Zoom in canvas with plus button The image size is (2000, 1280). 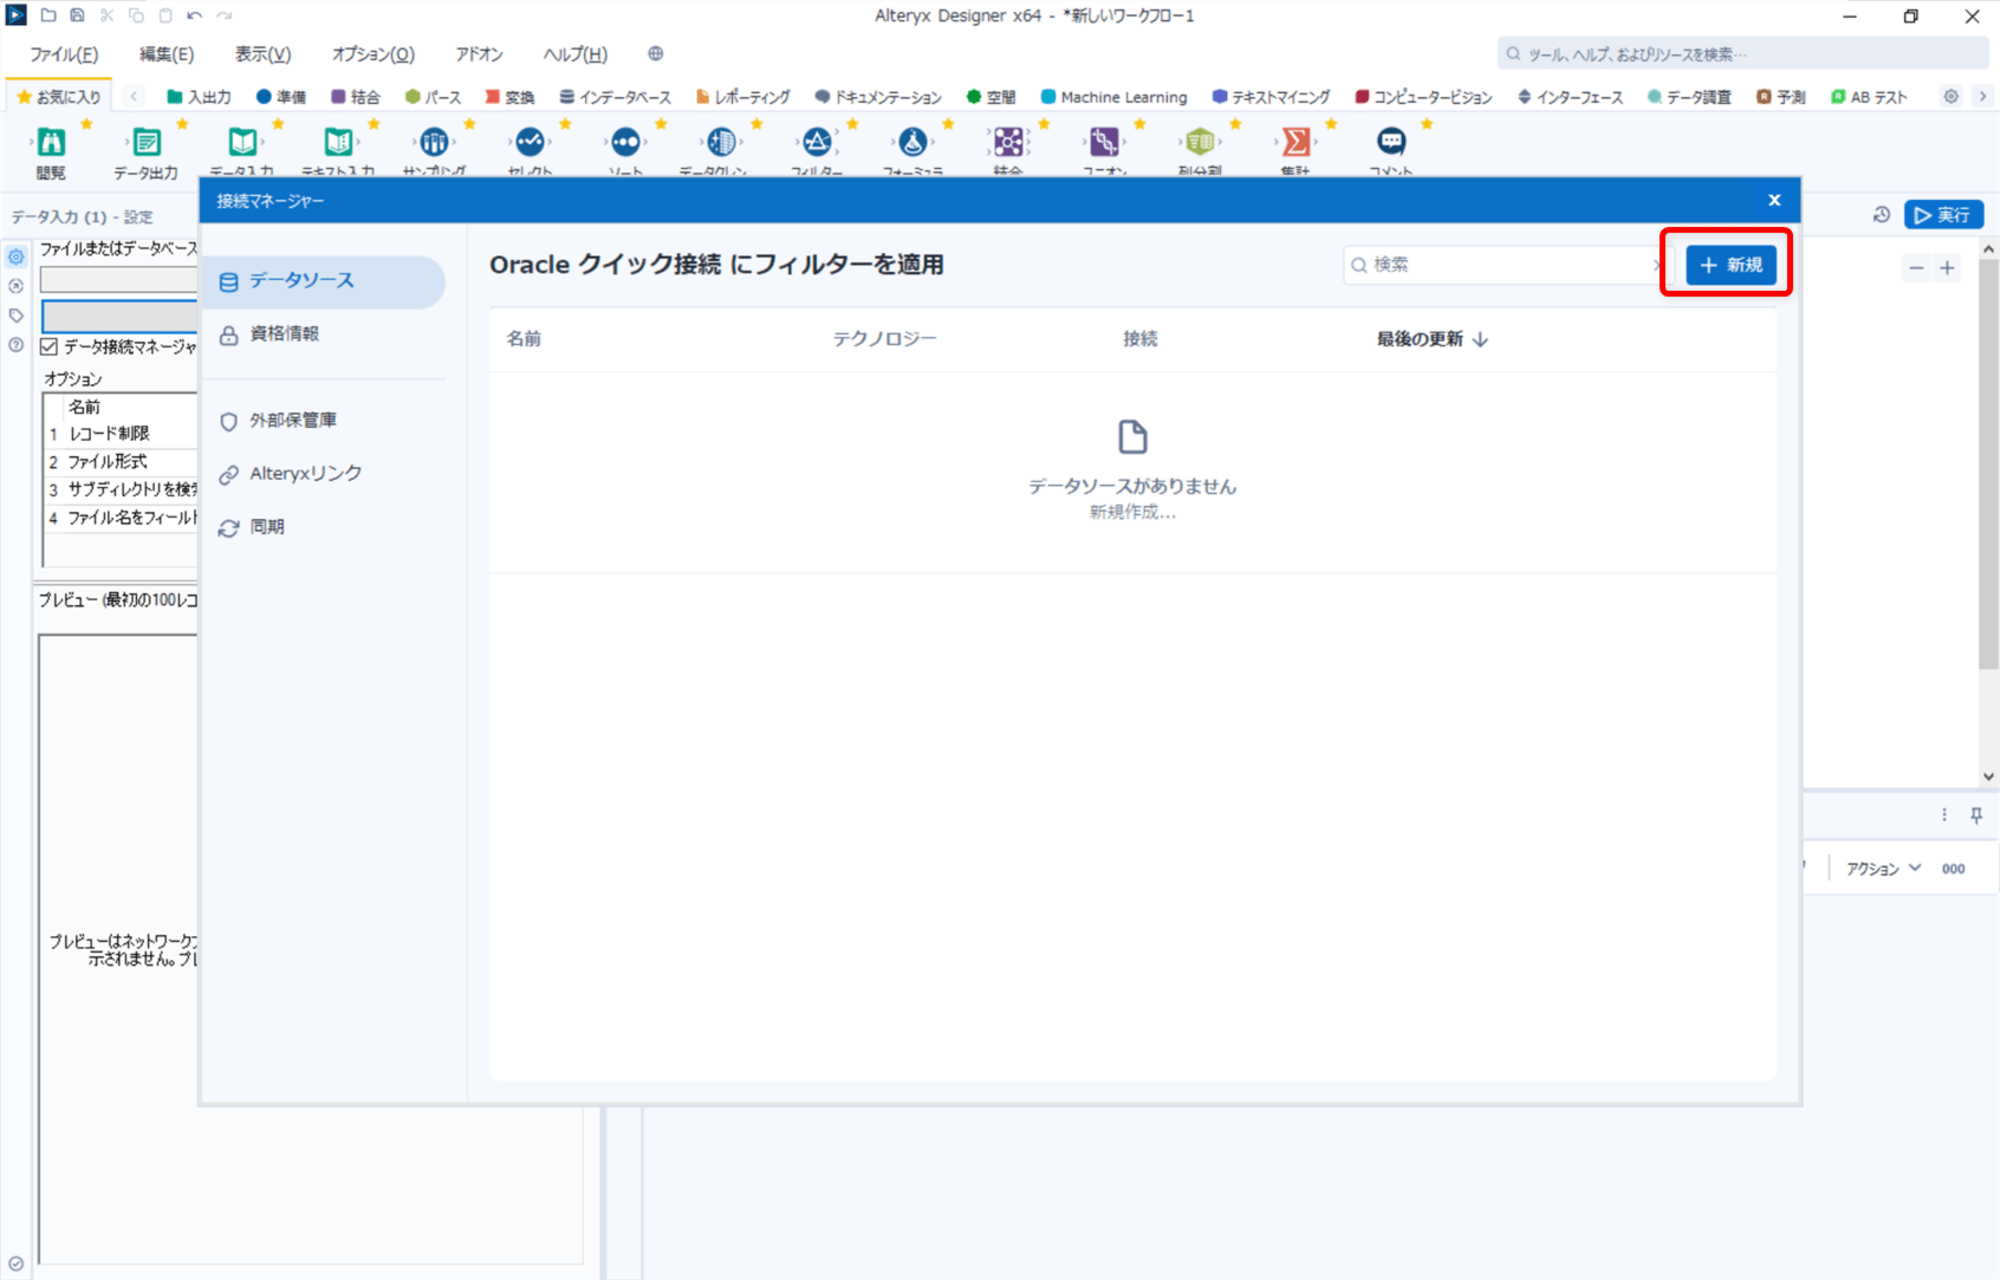tap(1947, 268)
